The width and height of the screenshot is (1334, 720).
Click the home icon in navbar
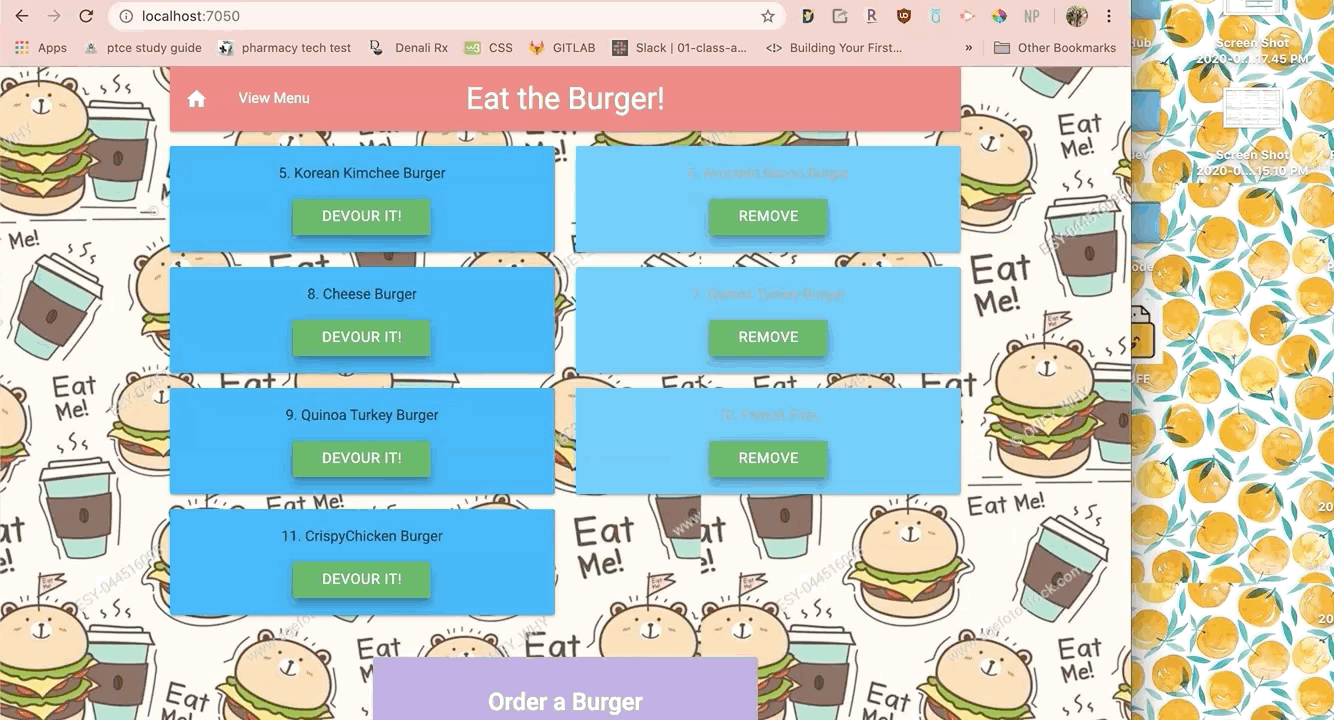(197, 98)
